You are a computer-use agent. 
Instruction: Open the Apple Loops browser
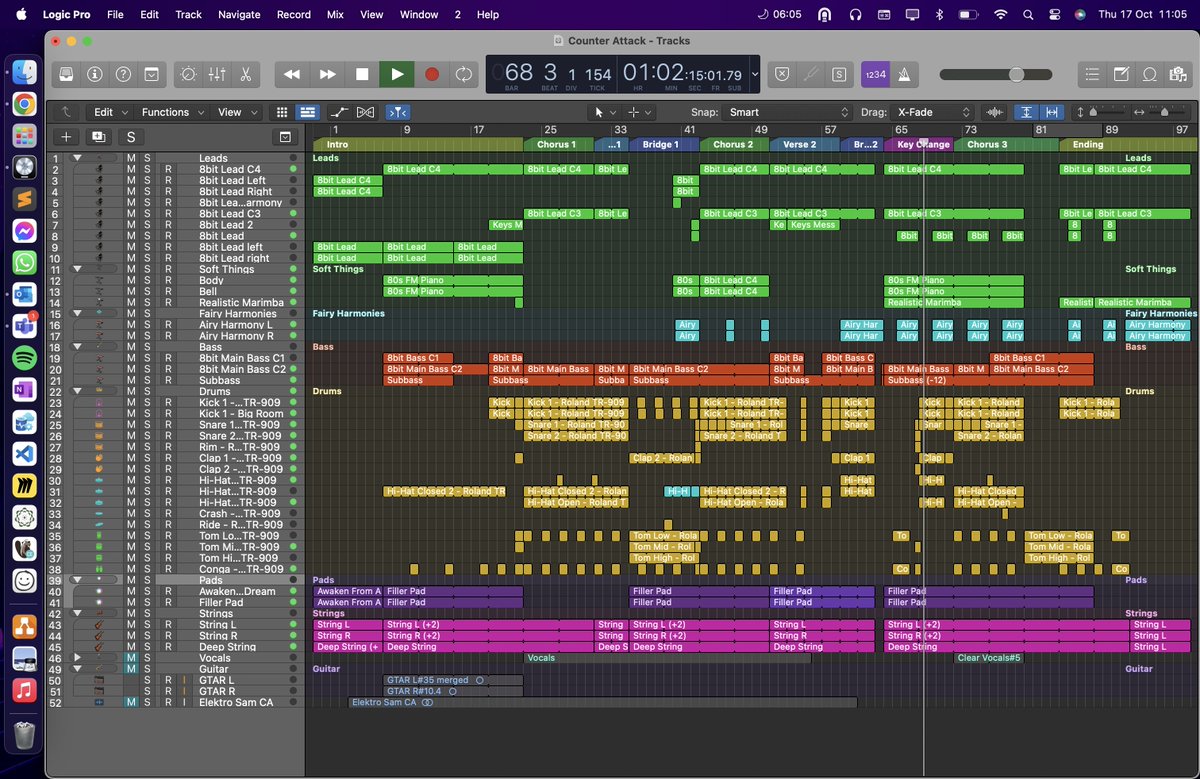tap(1150, 74)
